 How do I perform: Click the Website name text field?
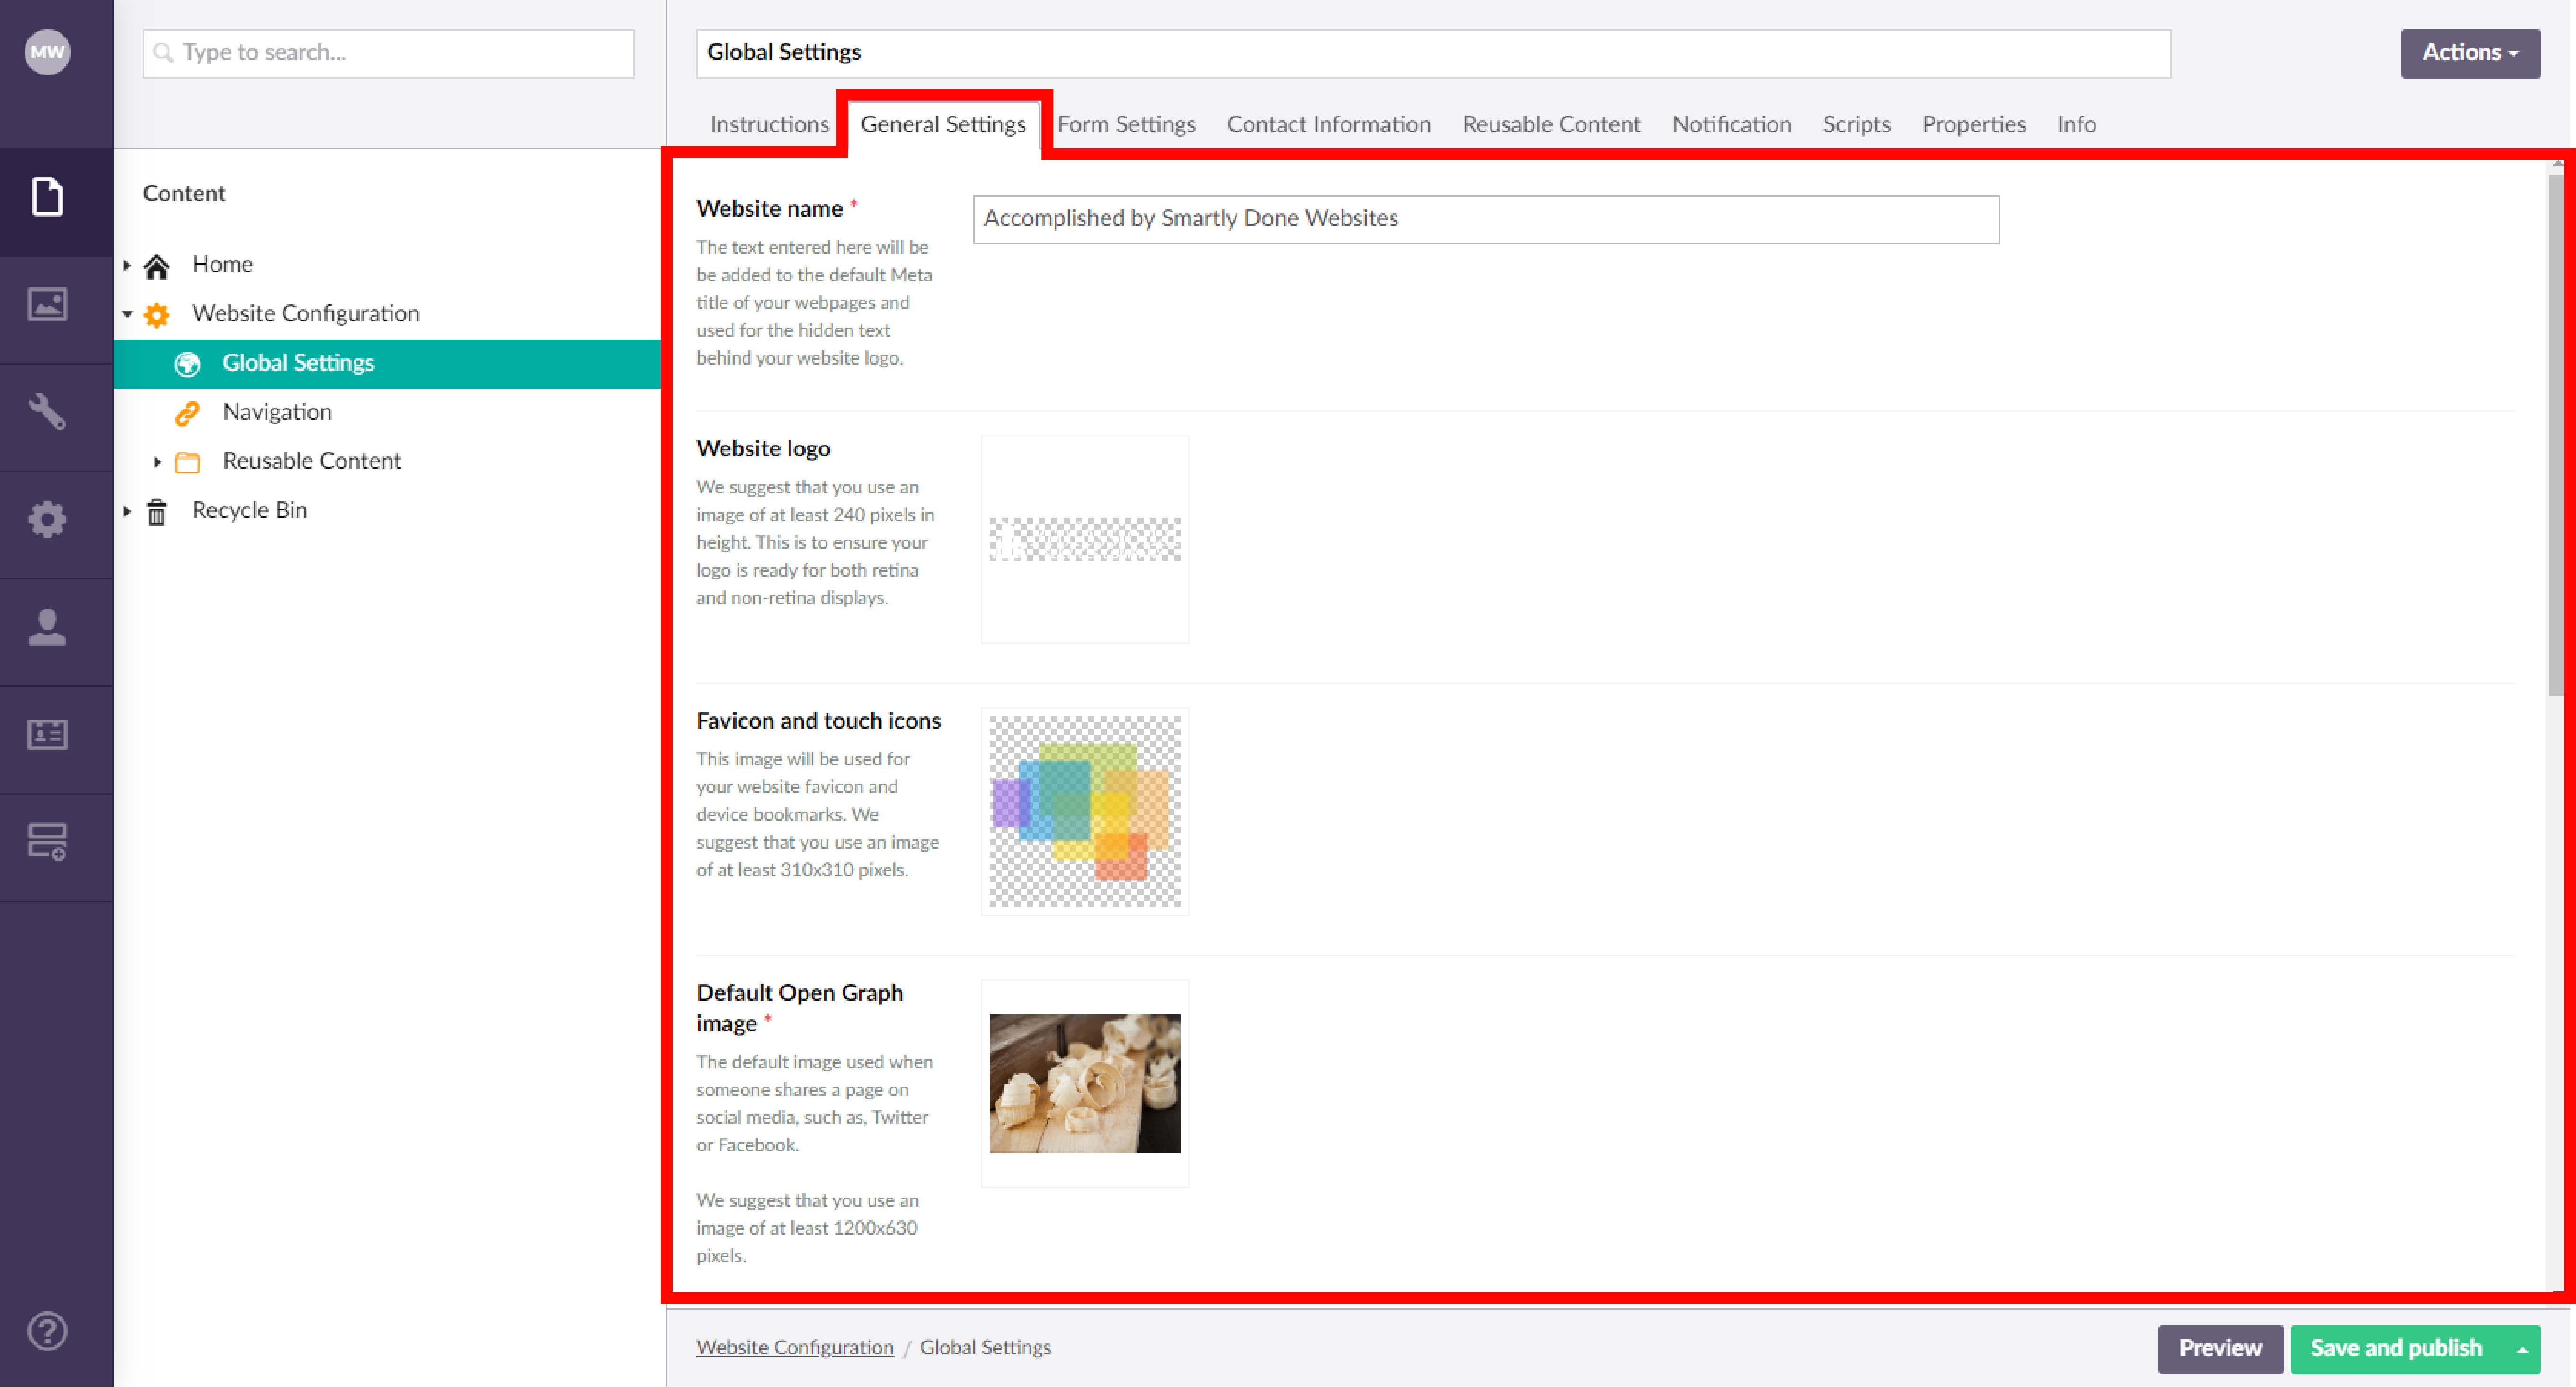(x=1485, y=219)
